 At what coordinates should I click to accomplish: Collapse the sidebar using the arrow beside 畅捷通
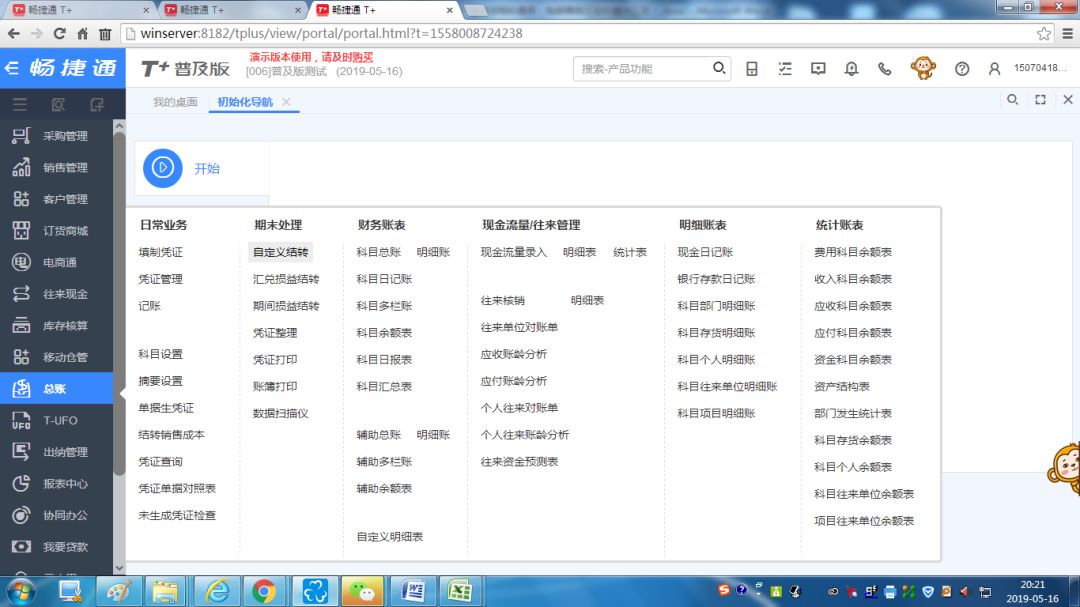tap(12, 68)
